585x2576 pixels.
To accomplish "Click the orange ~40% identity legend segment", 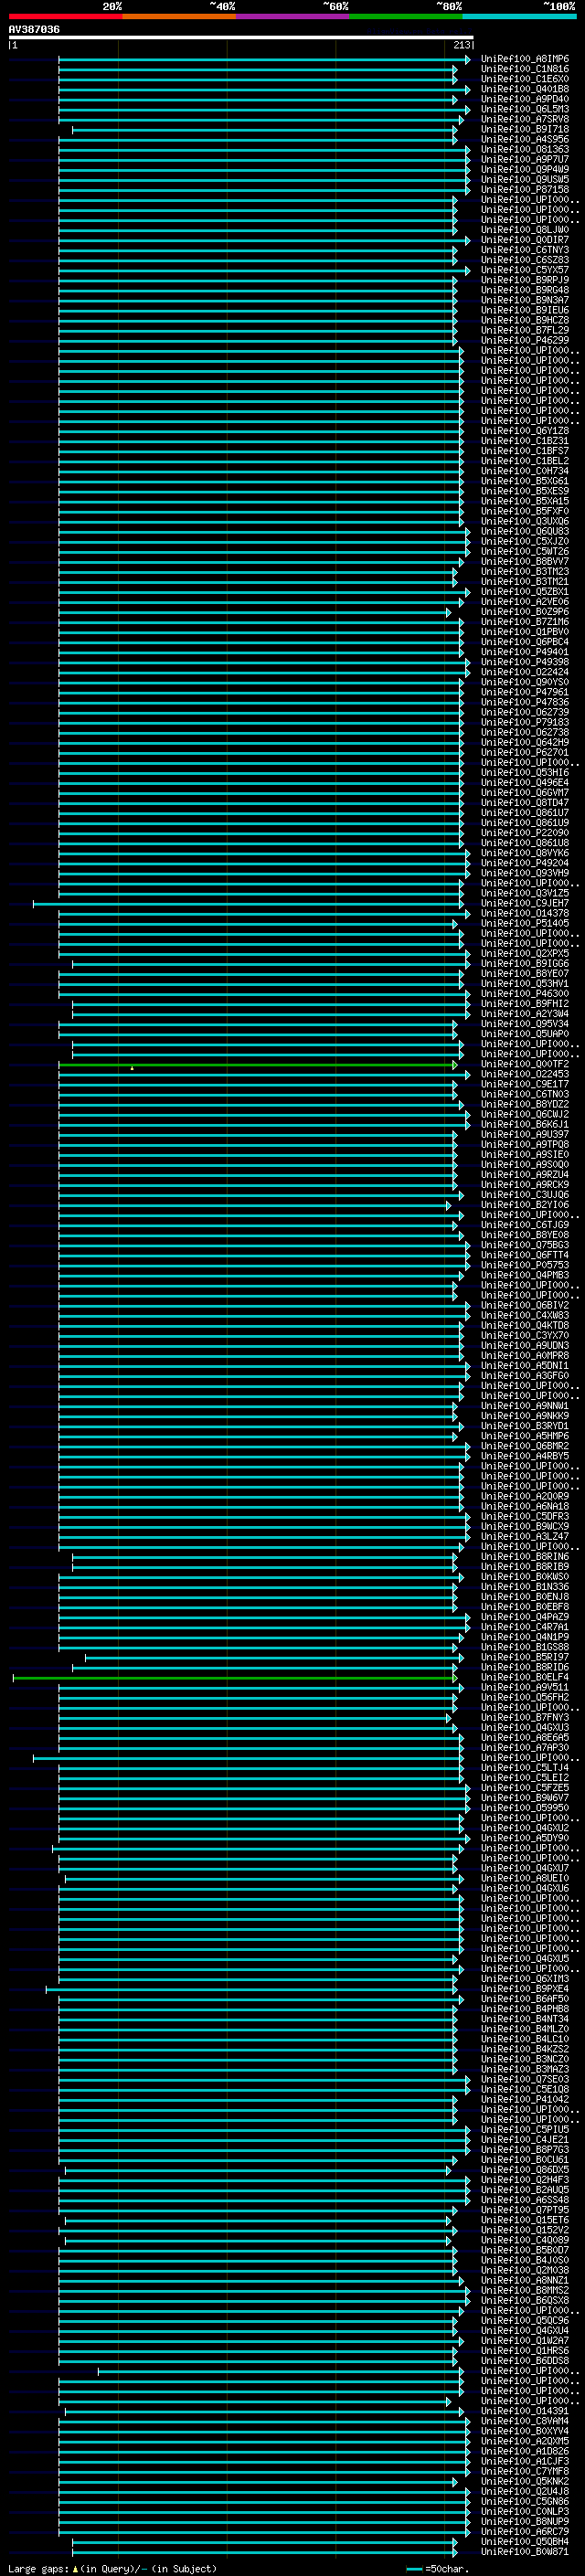I will click(x=179, y=16).
